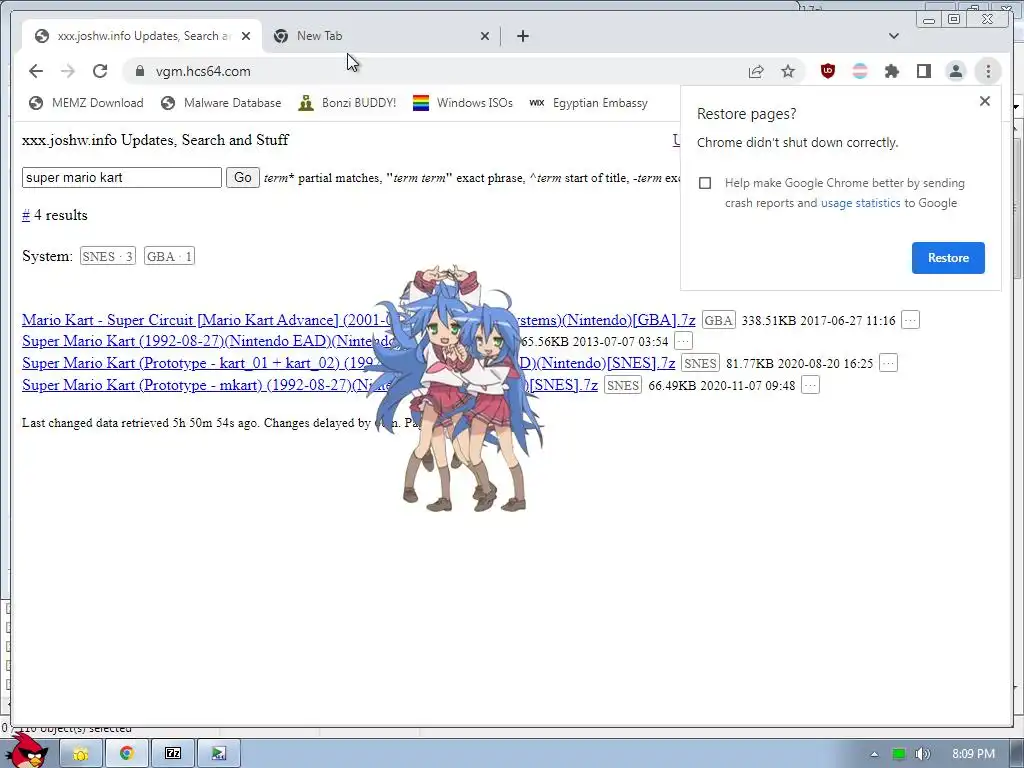
Task: Expand the tab search chevron
Action: click(x=894, y=36)
